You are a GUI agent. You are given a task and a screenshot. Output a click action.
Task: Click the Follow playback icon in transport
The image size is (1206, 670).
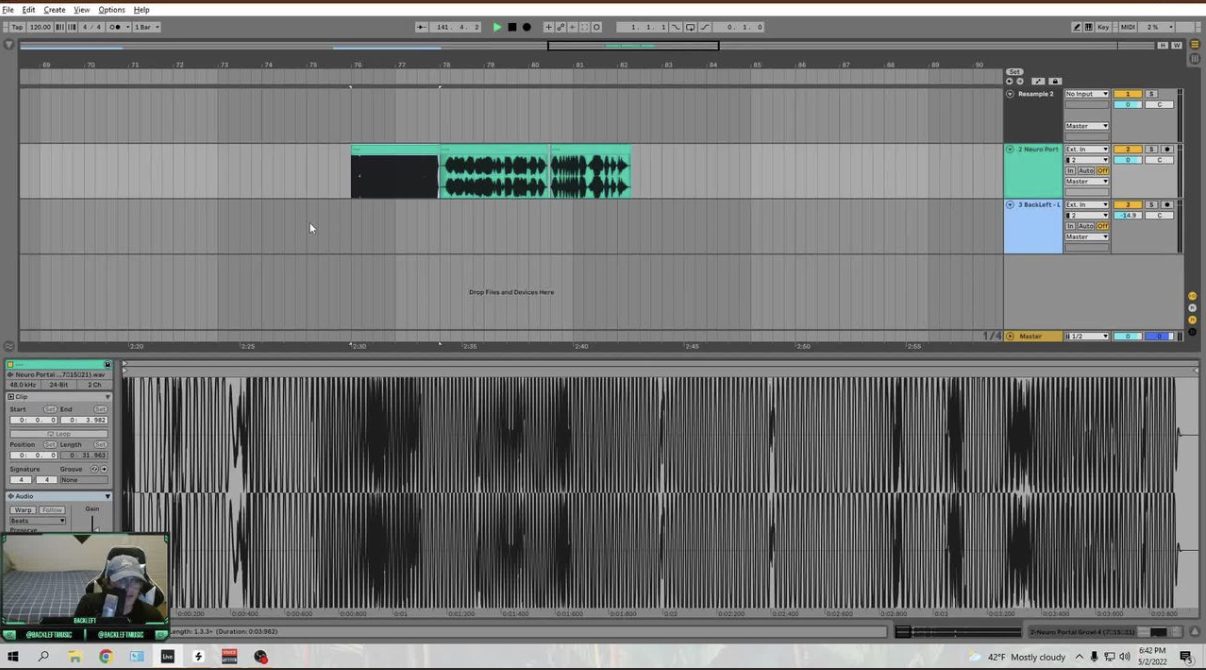pos(421,27)
